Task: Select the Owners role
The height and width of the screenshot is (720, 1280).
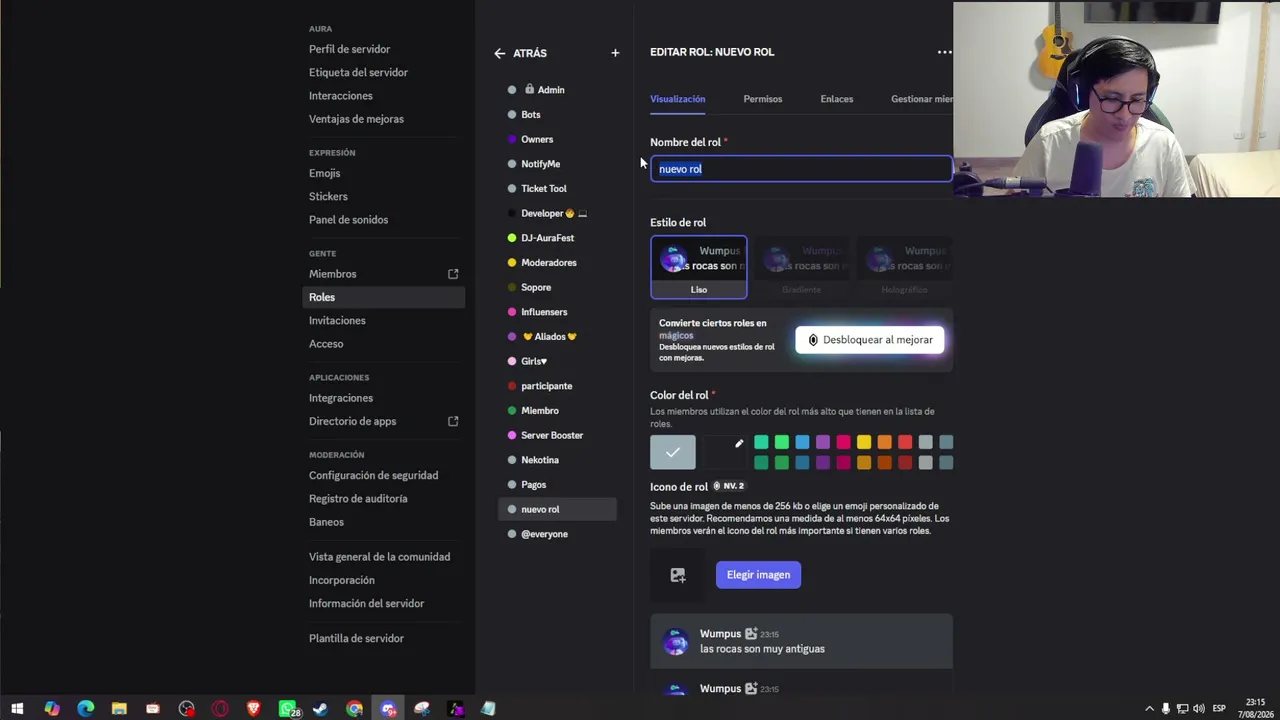Action: [557, 139]
